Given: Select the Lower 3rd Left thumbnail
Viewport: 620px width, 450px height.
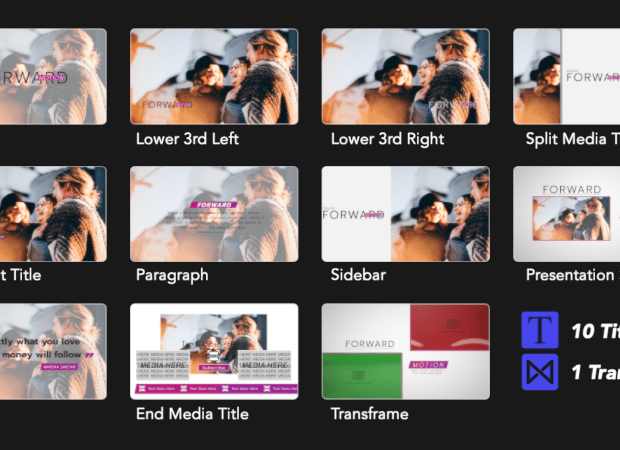Looking at the screenshot, I should point(214,76).
